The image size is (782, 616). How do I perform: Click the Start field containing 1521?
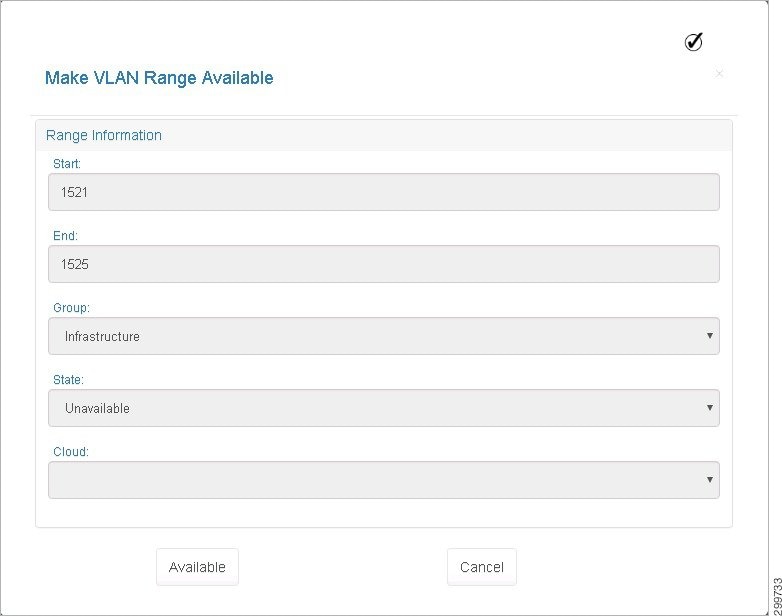384,192
